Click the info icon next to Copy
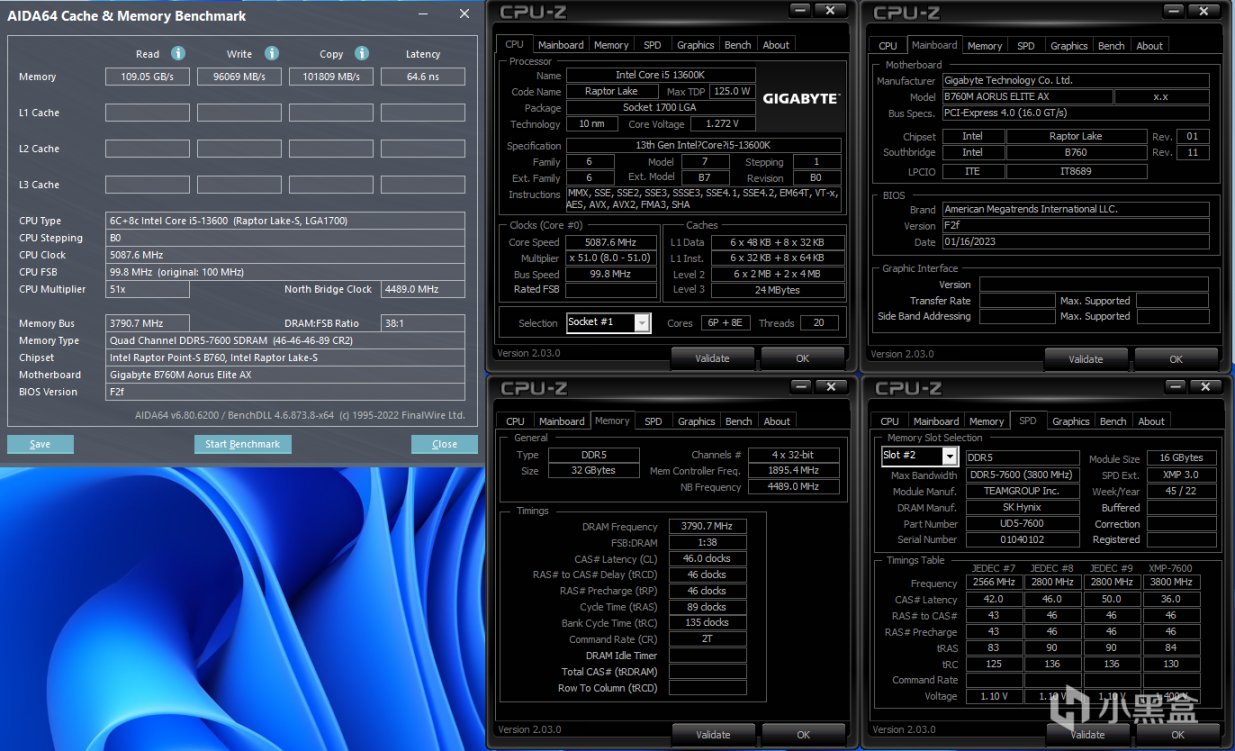The width and height of the screenshot is (1235, 751). 362,54
